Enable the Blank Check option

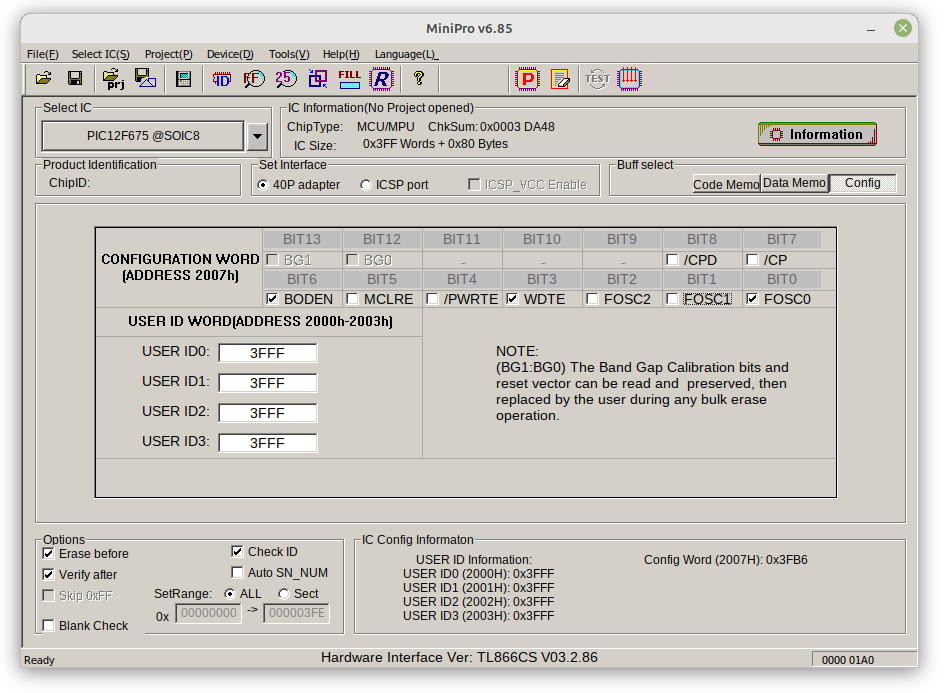[48, 625]
